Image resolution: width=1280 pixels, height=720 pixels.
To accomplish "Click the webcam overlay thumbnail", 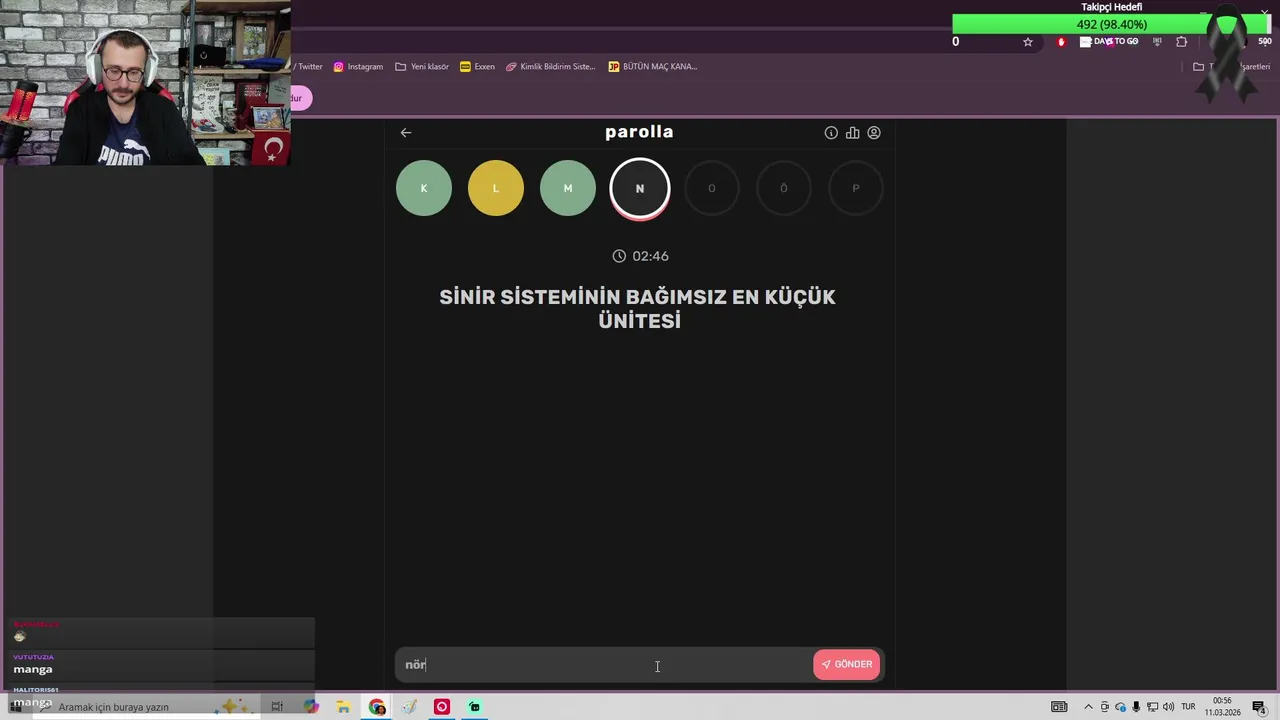I will [146, 83].
